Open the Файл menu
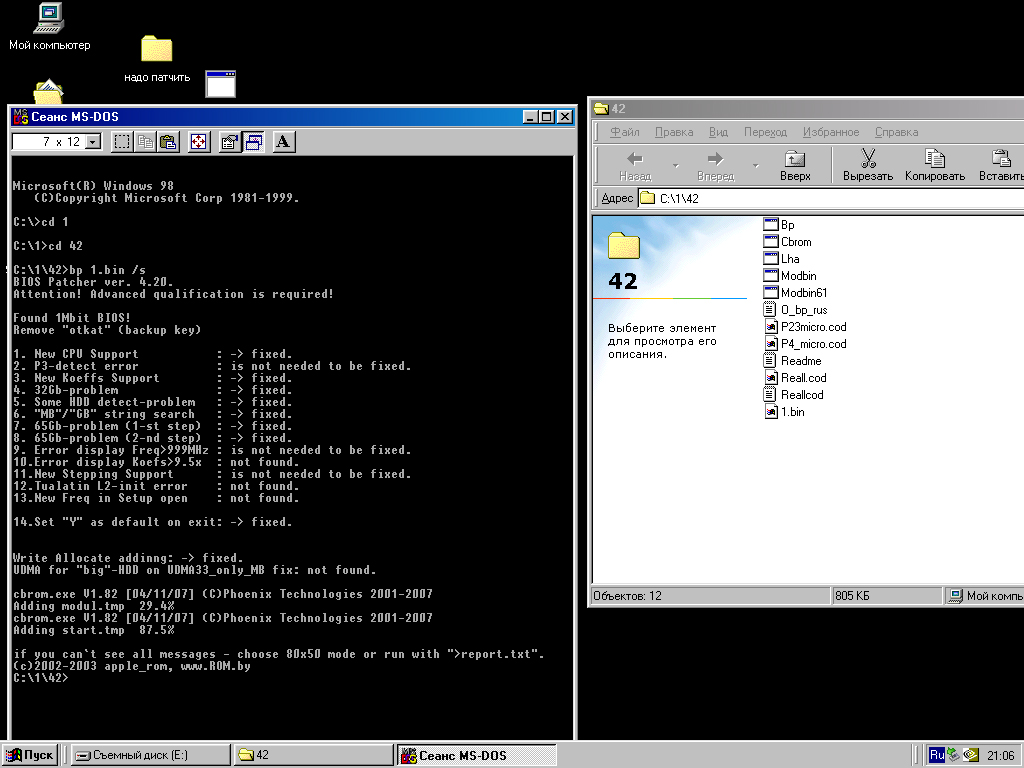 tap(624, 132)
